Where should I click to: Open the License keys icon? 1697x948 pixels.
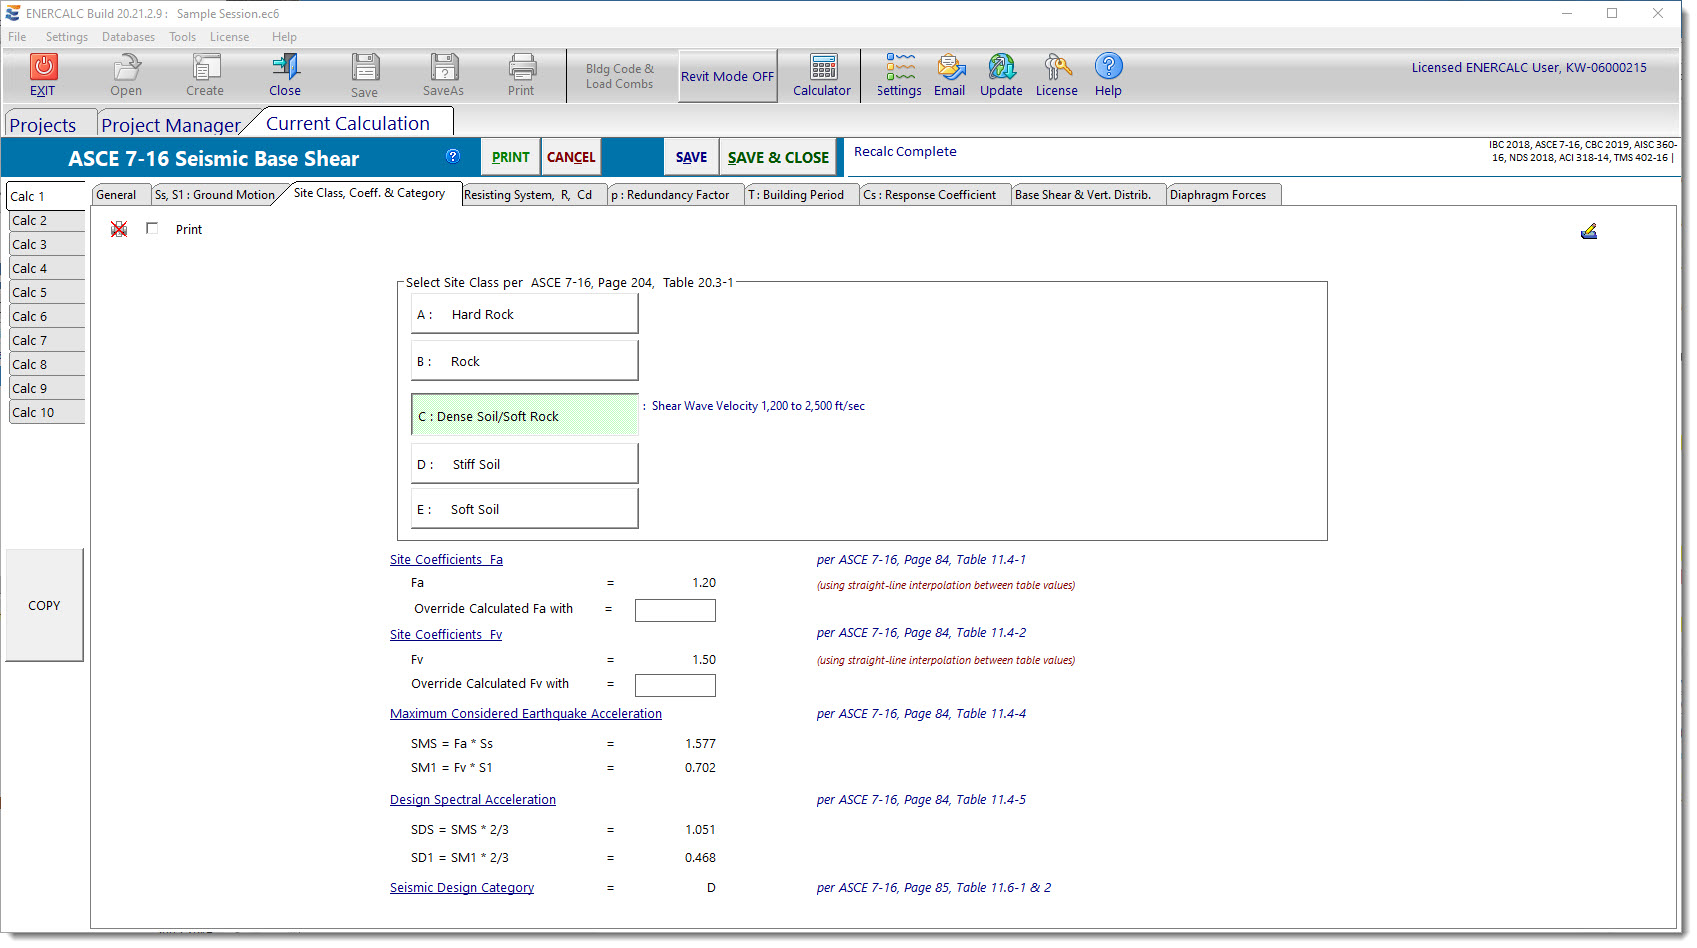(x=1056, y=67)
